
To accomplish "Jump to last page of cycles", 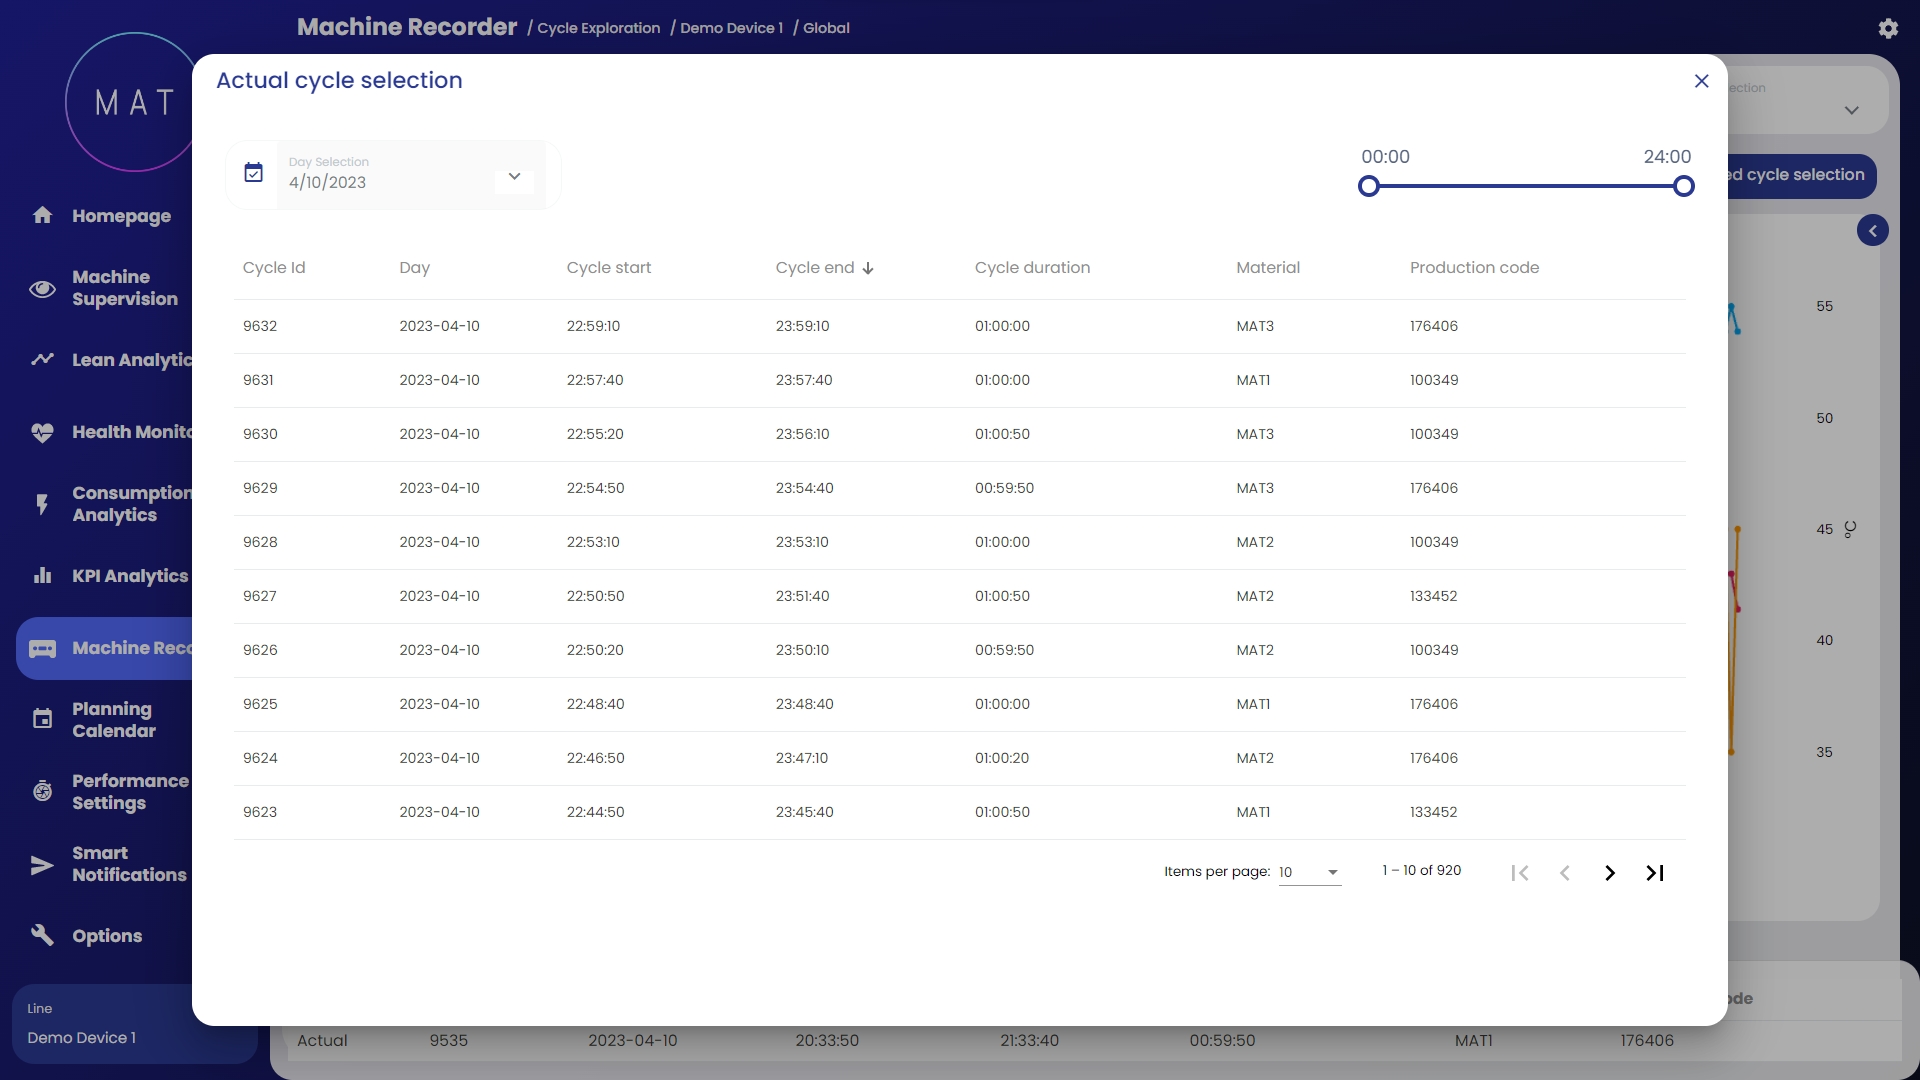I will tap(1655, 873).
